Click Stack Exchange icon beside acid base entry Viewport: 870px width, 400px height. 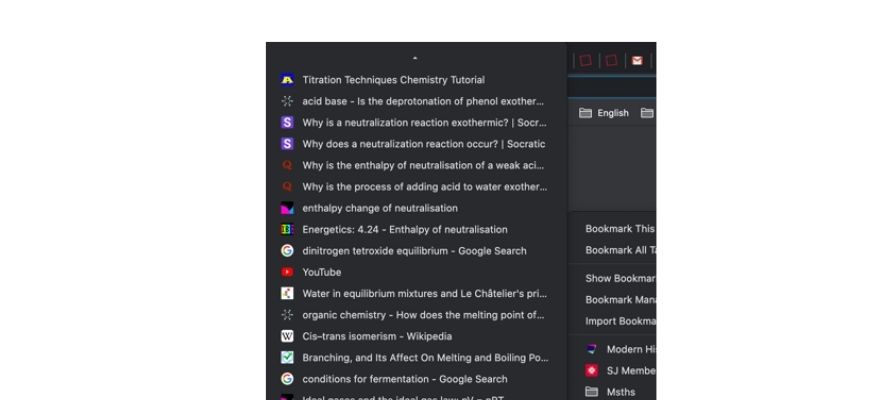click(287, 101)
